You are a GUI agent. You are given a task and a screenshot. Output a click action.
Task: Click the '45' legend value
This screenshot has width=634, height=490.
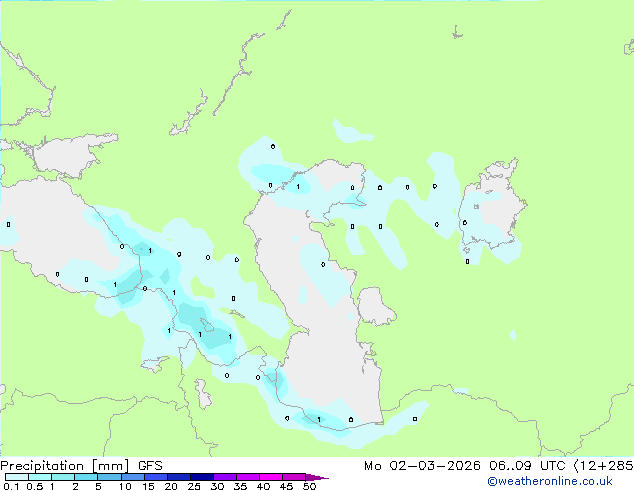click(x=286, y=486)
